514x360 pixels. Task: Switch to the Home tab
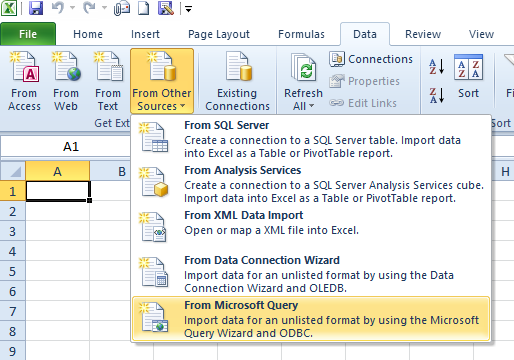[x=88, y=34]
